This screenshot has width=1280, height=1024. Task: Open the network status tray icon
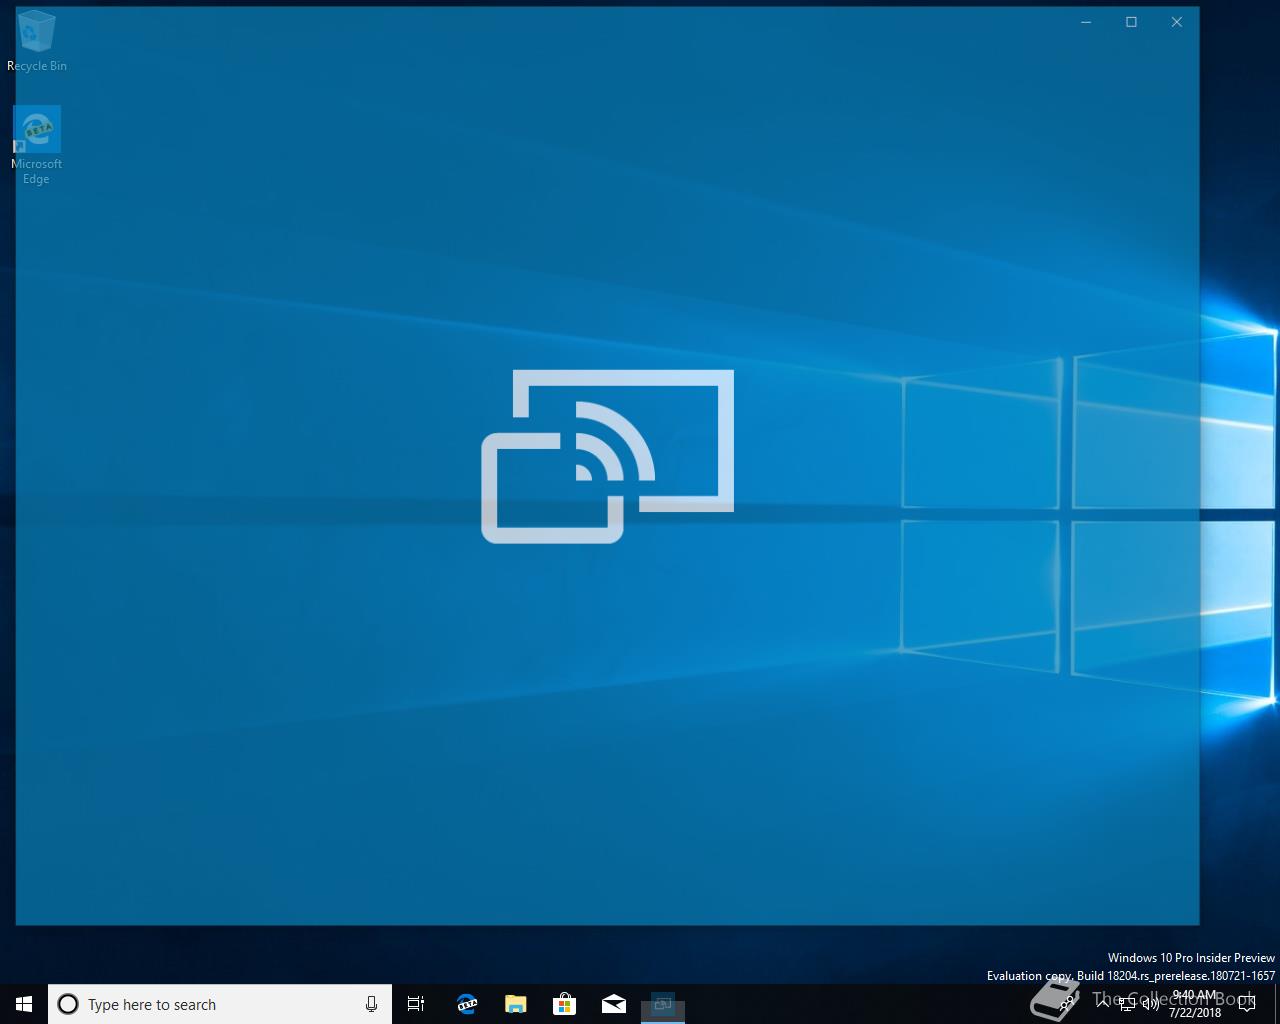1126,1004
